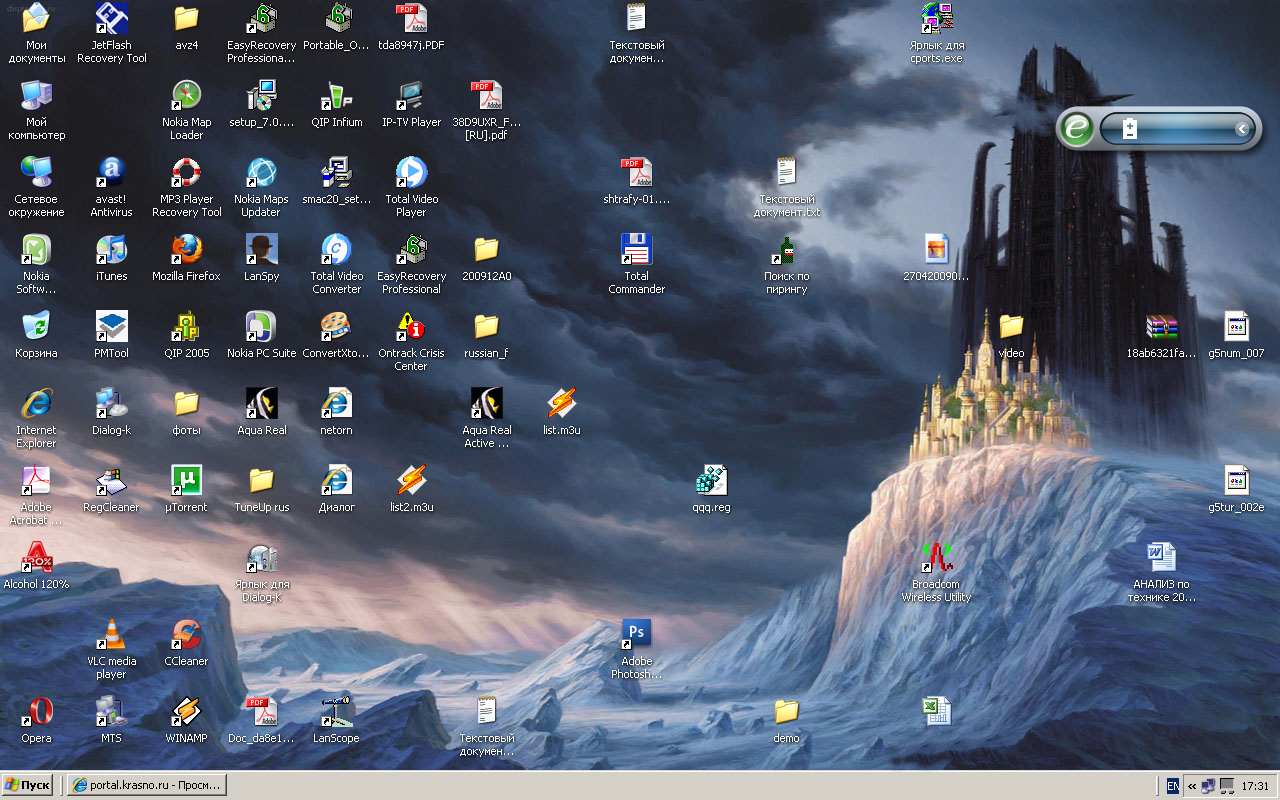Screen dimensions: 1280x800
Task: Click the Пуск start button
Action: [27, 785]
